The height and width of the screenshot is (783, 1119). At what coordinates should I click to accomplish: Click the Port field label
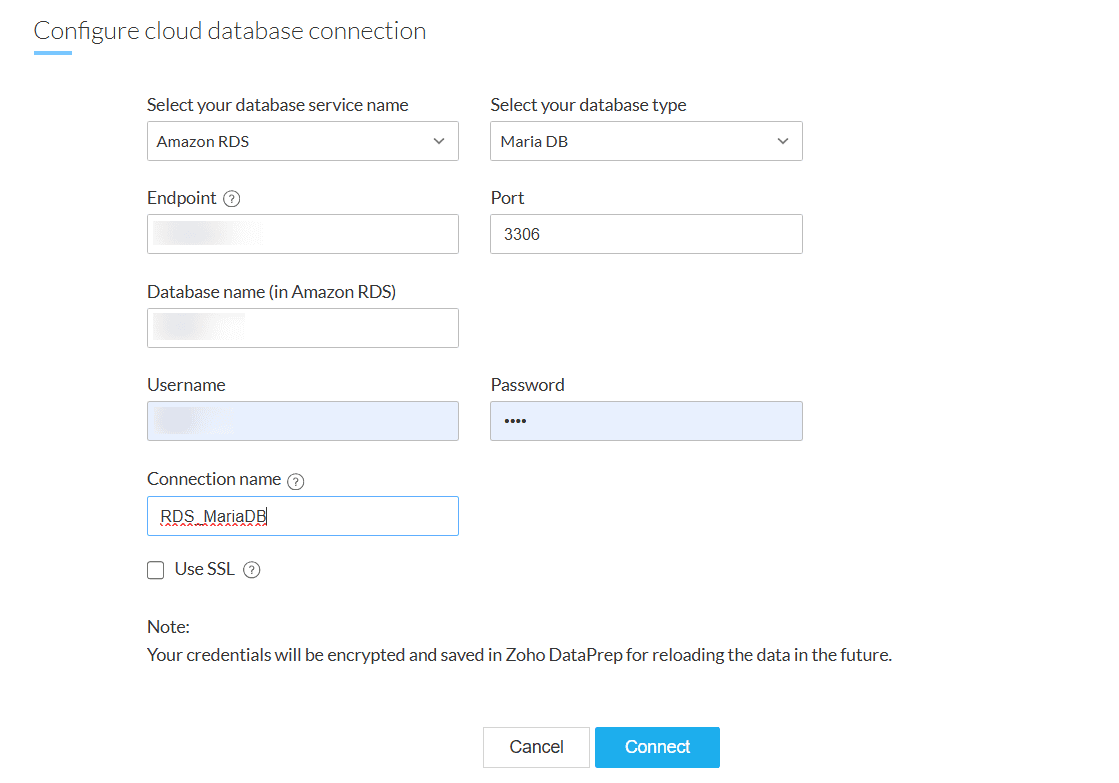coord(507,198)
